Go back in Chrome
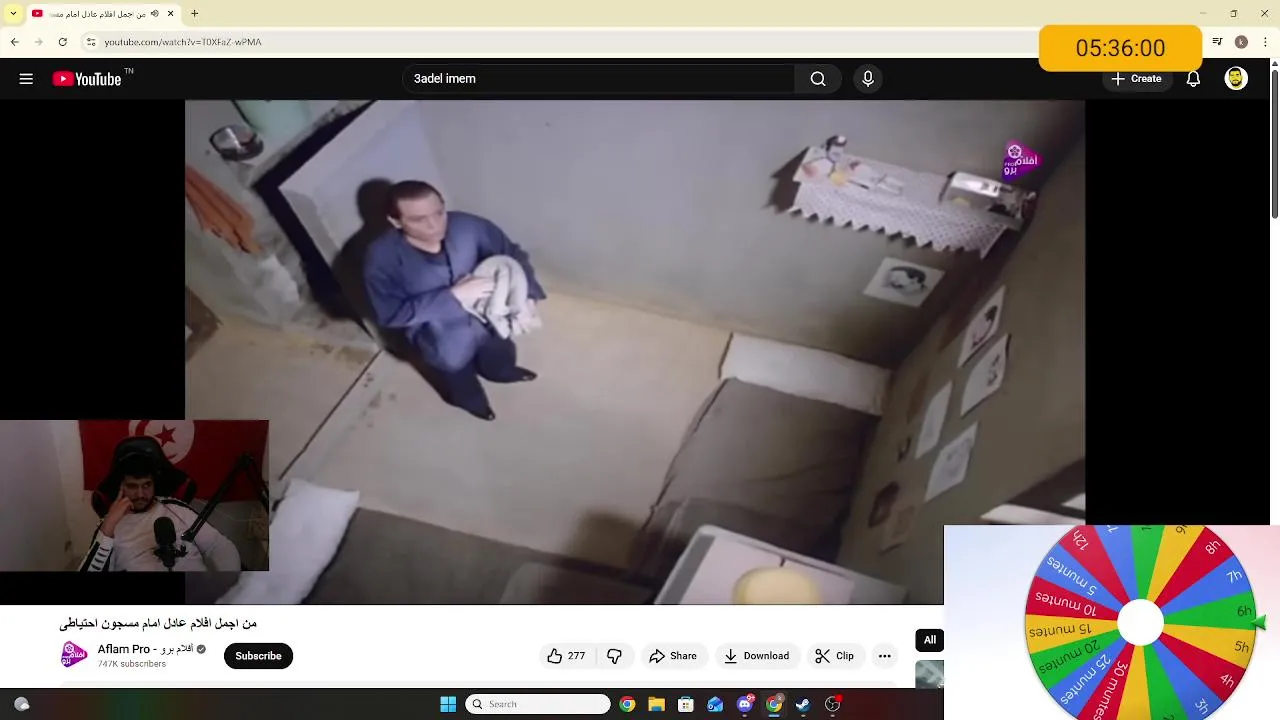 click(x=15, y=42)
